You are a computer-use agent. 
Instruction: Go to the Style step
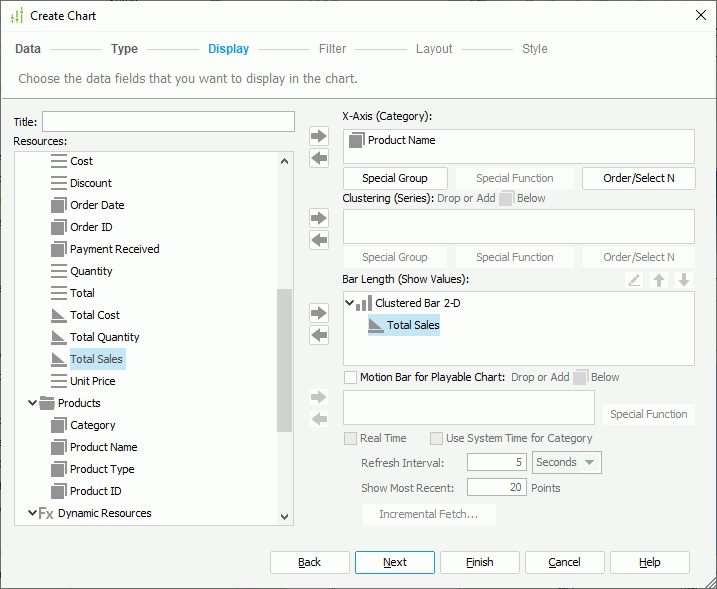pos(535,49)
